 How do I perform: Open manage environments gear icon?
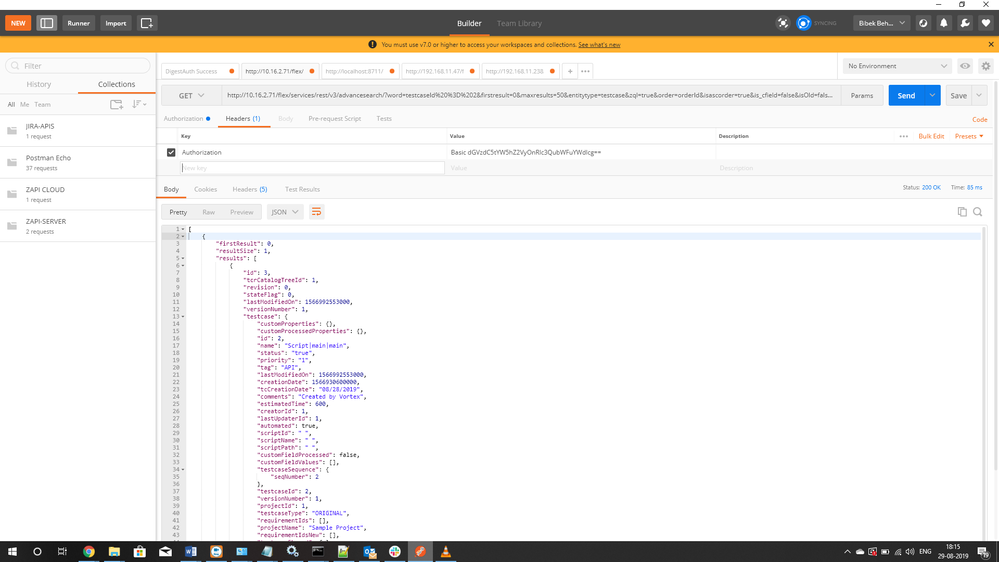pos(985,66)
